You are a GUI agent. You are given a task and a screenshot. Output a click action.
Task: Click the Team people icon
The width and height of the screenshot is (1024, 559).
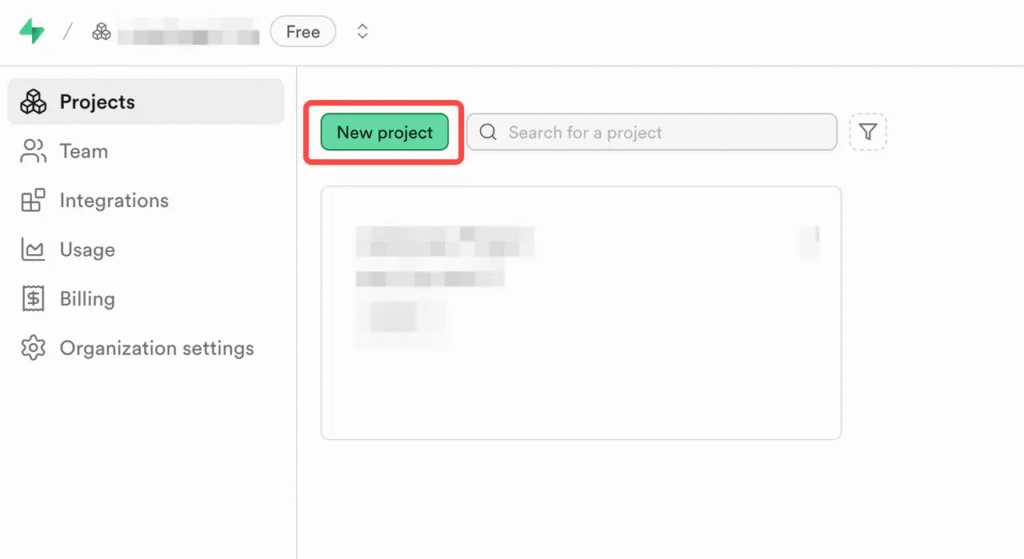pos(33,151)
